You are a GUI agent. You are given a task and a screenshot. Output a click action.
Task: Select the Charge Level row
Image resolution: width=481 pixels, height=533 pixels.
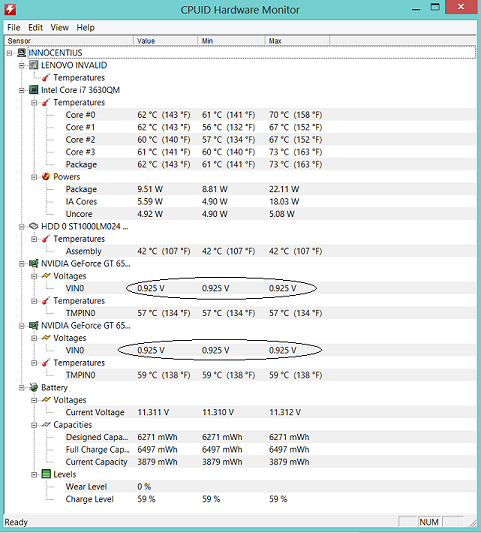click(x=270, y=499)
